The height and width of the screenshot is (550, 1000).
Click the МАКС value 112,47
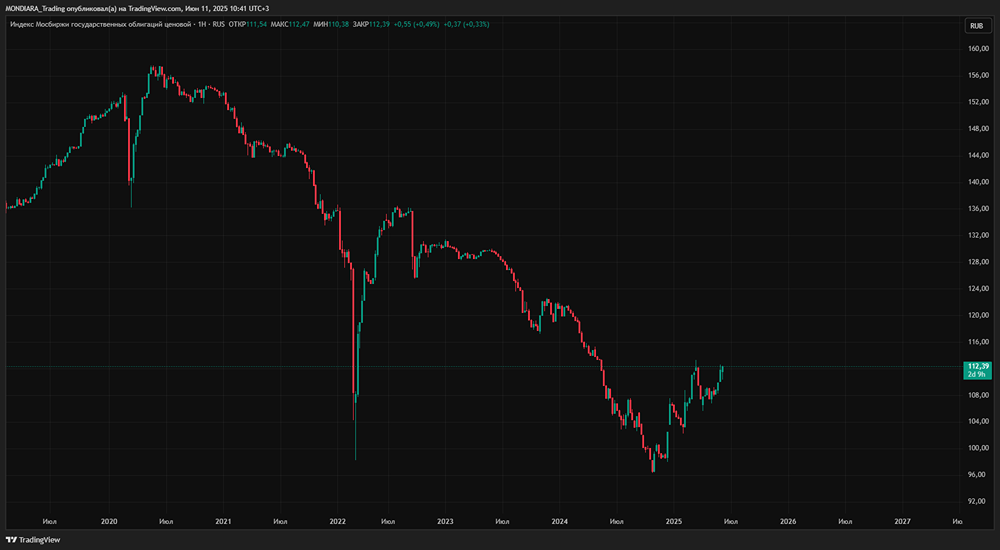pos(299,24)
